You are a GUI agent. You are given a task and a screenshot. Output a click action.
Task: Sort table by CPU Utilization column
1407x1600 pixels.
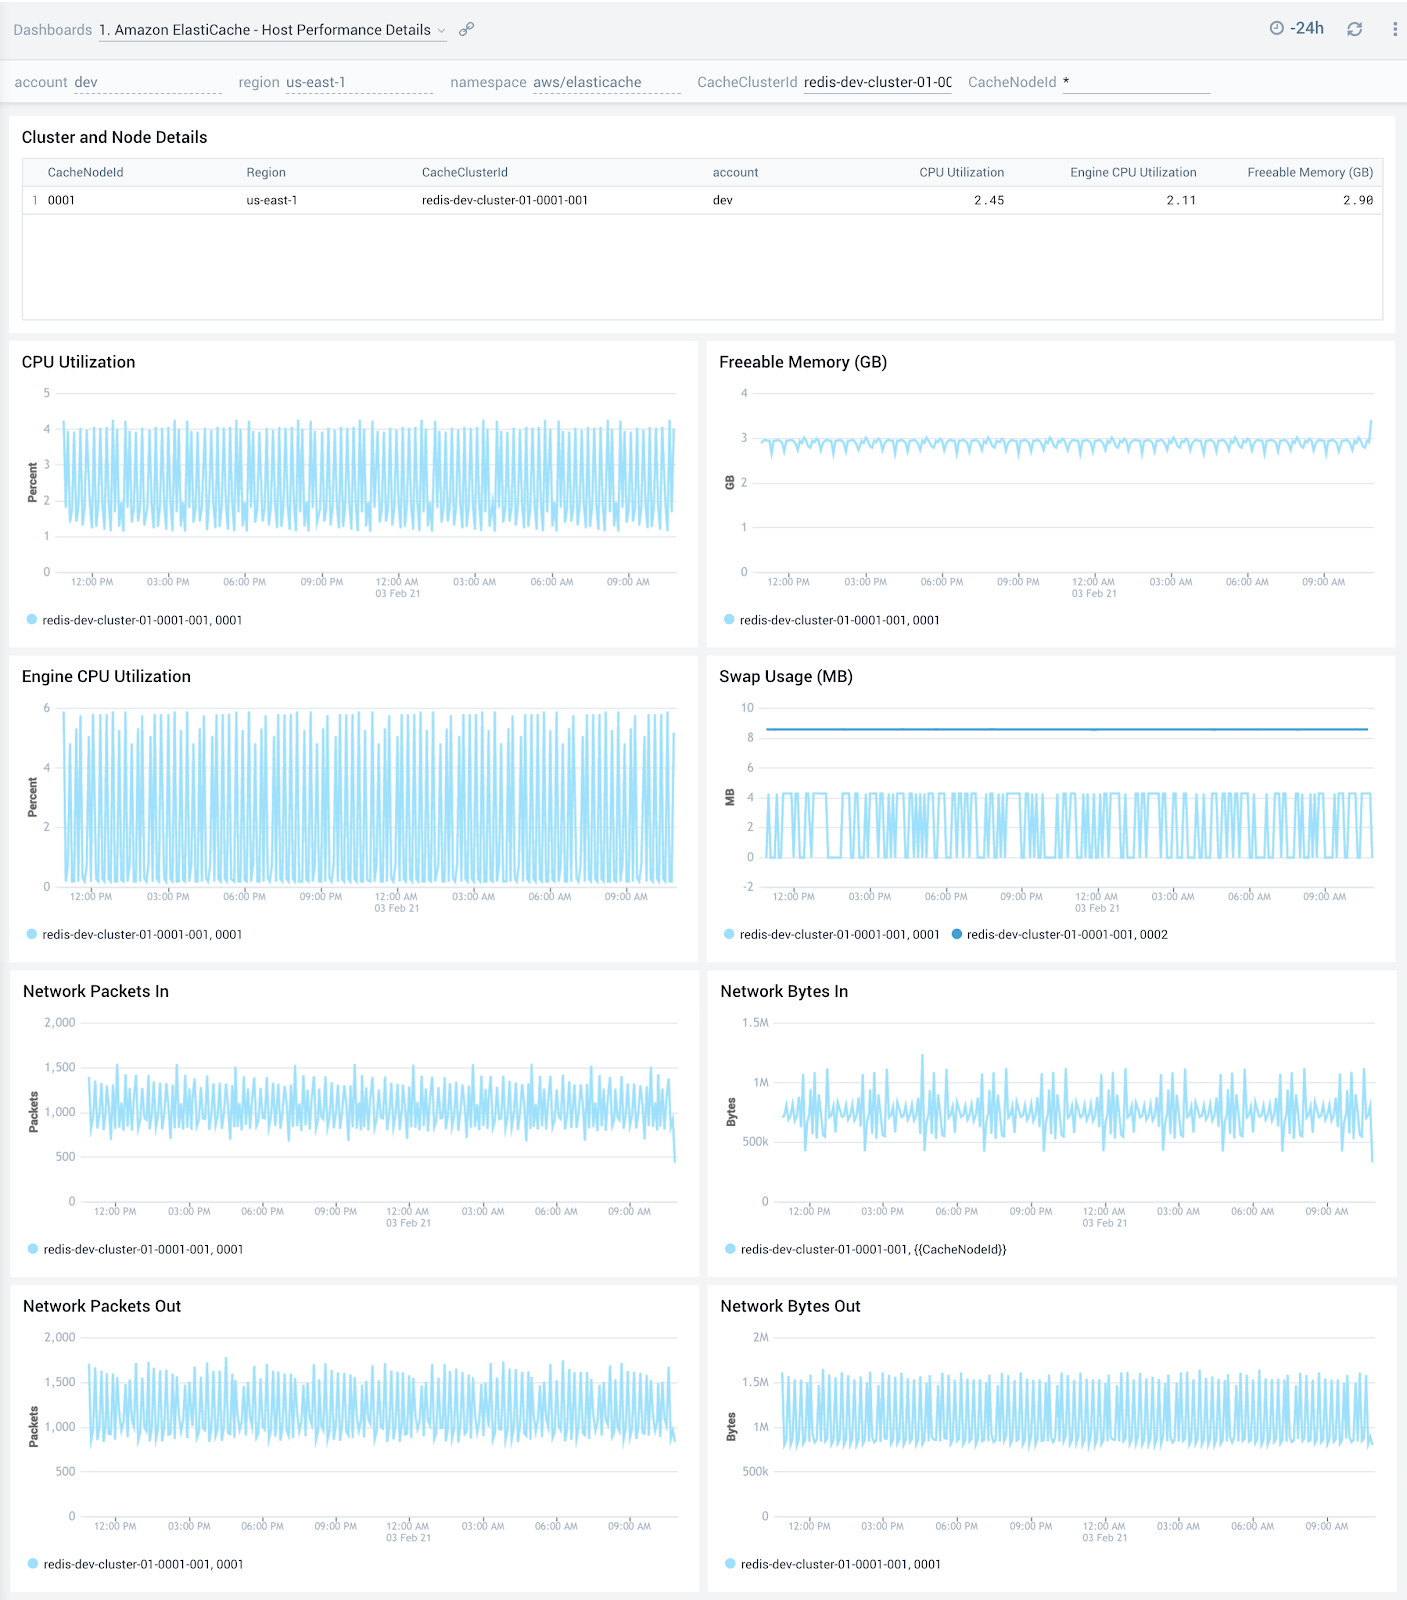pyautogui.click(x=961, y=172)
